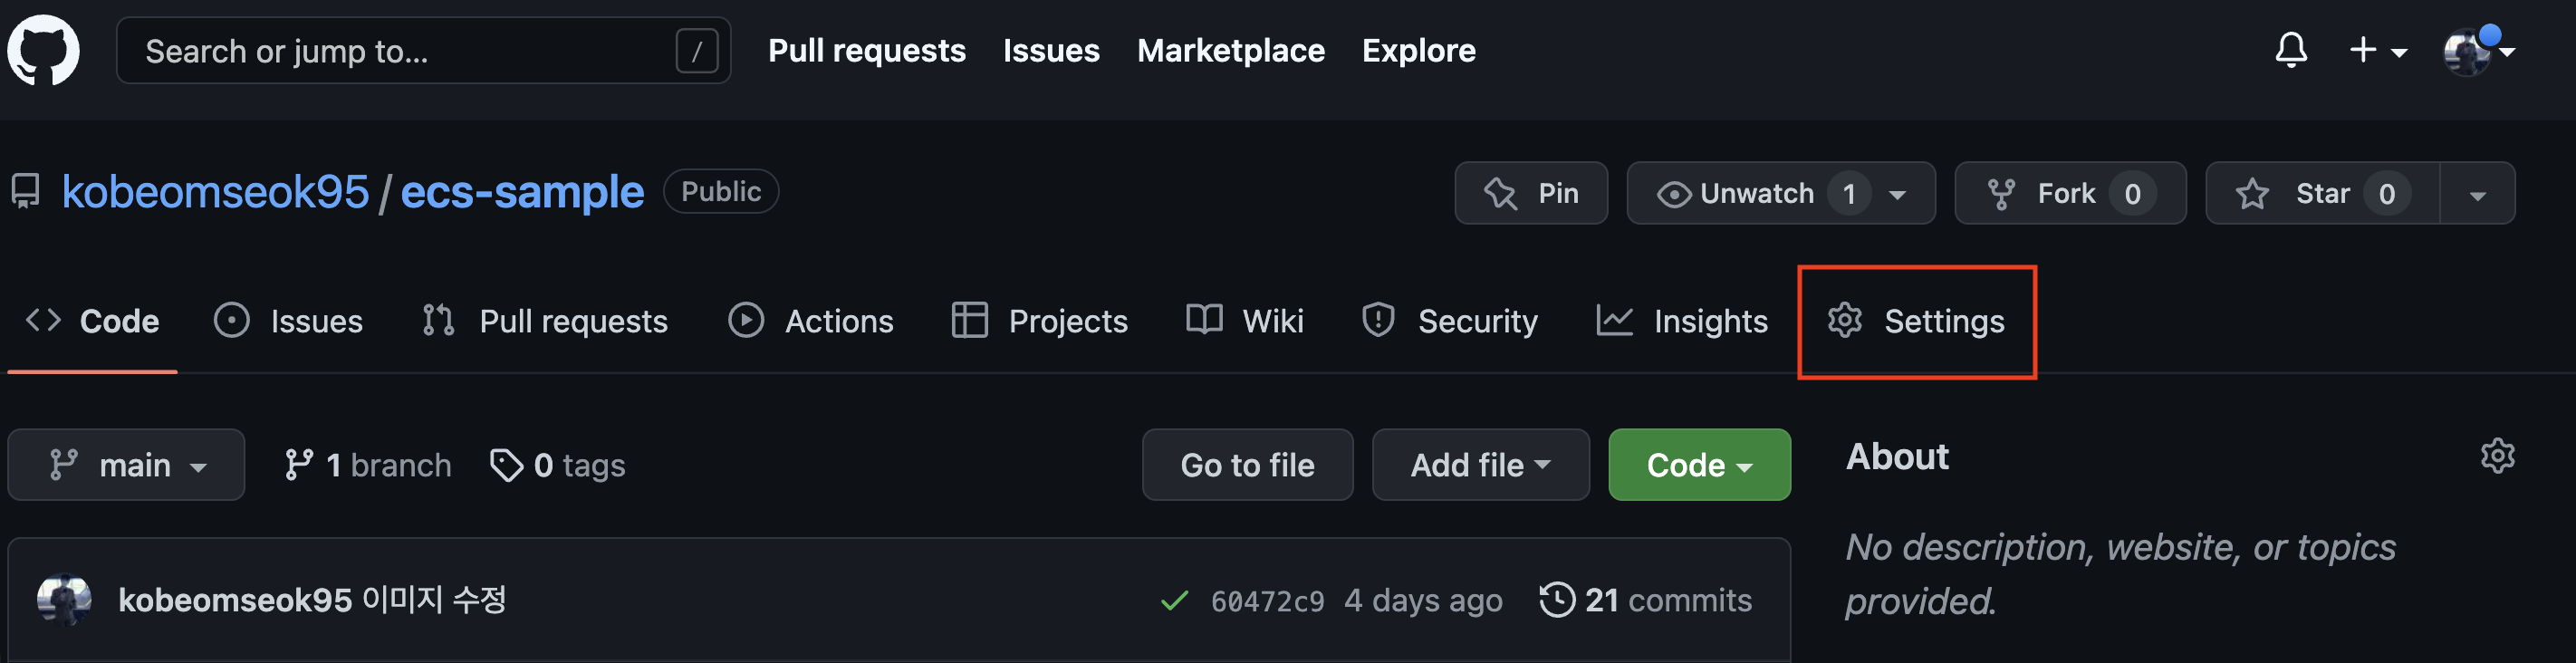Star the repository
2576x663 pixels.
click(x=2322, y=193)
